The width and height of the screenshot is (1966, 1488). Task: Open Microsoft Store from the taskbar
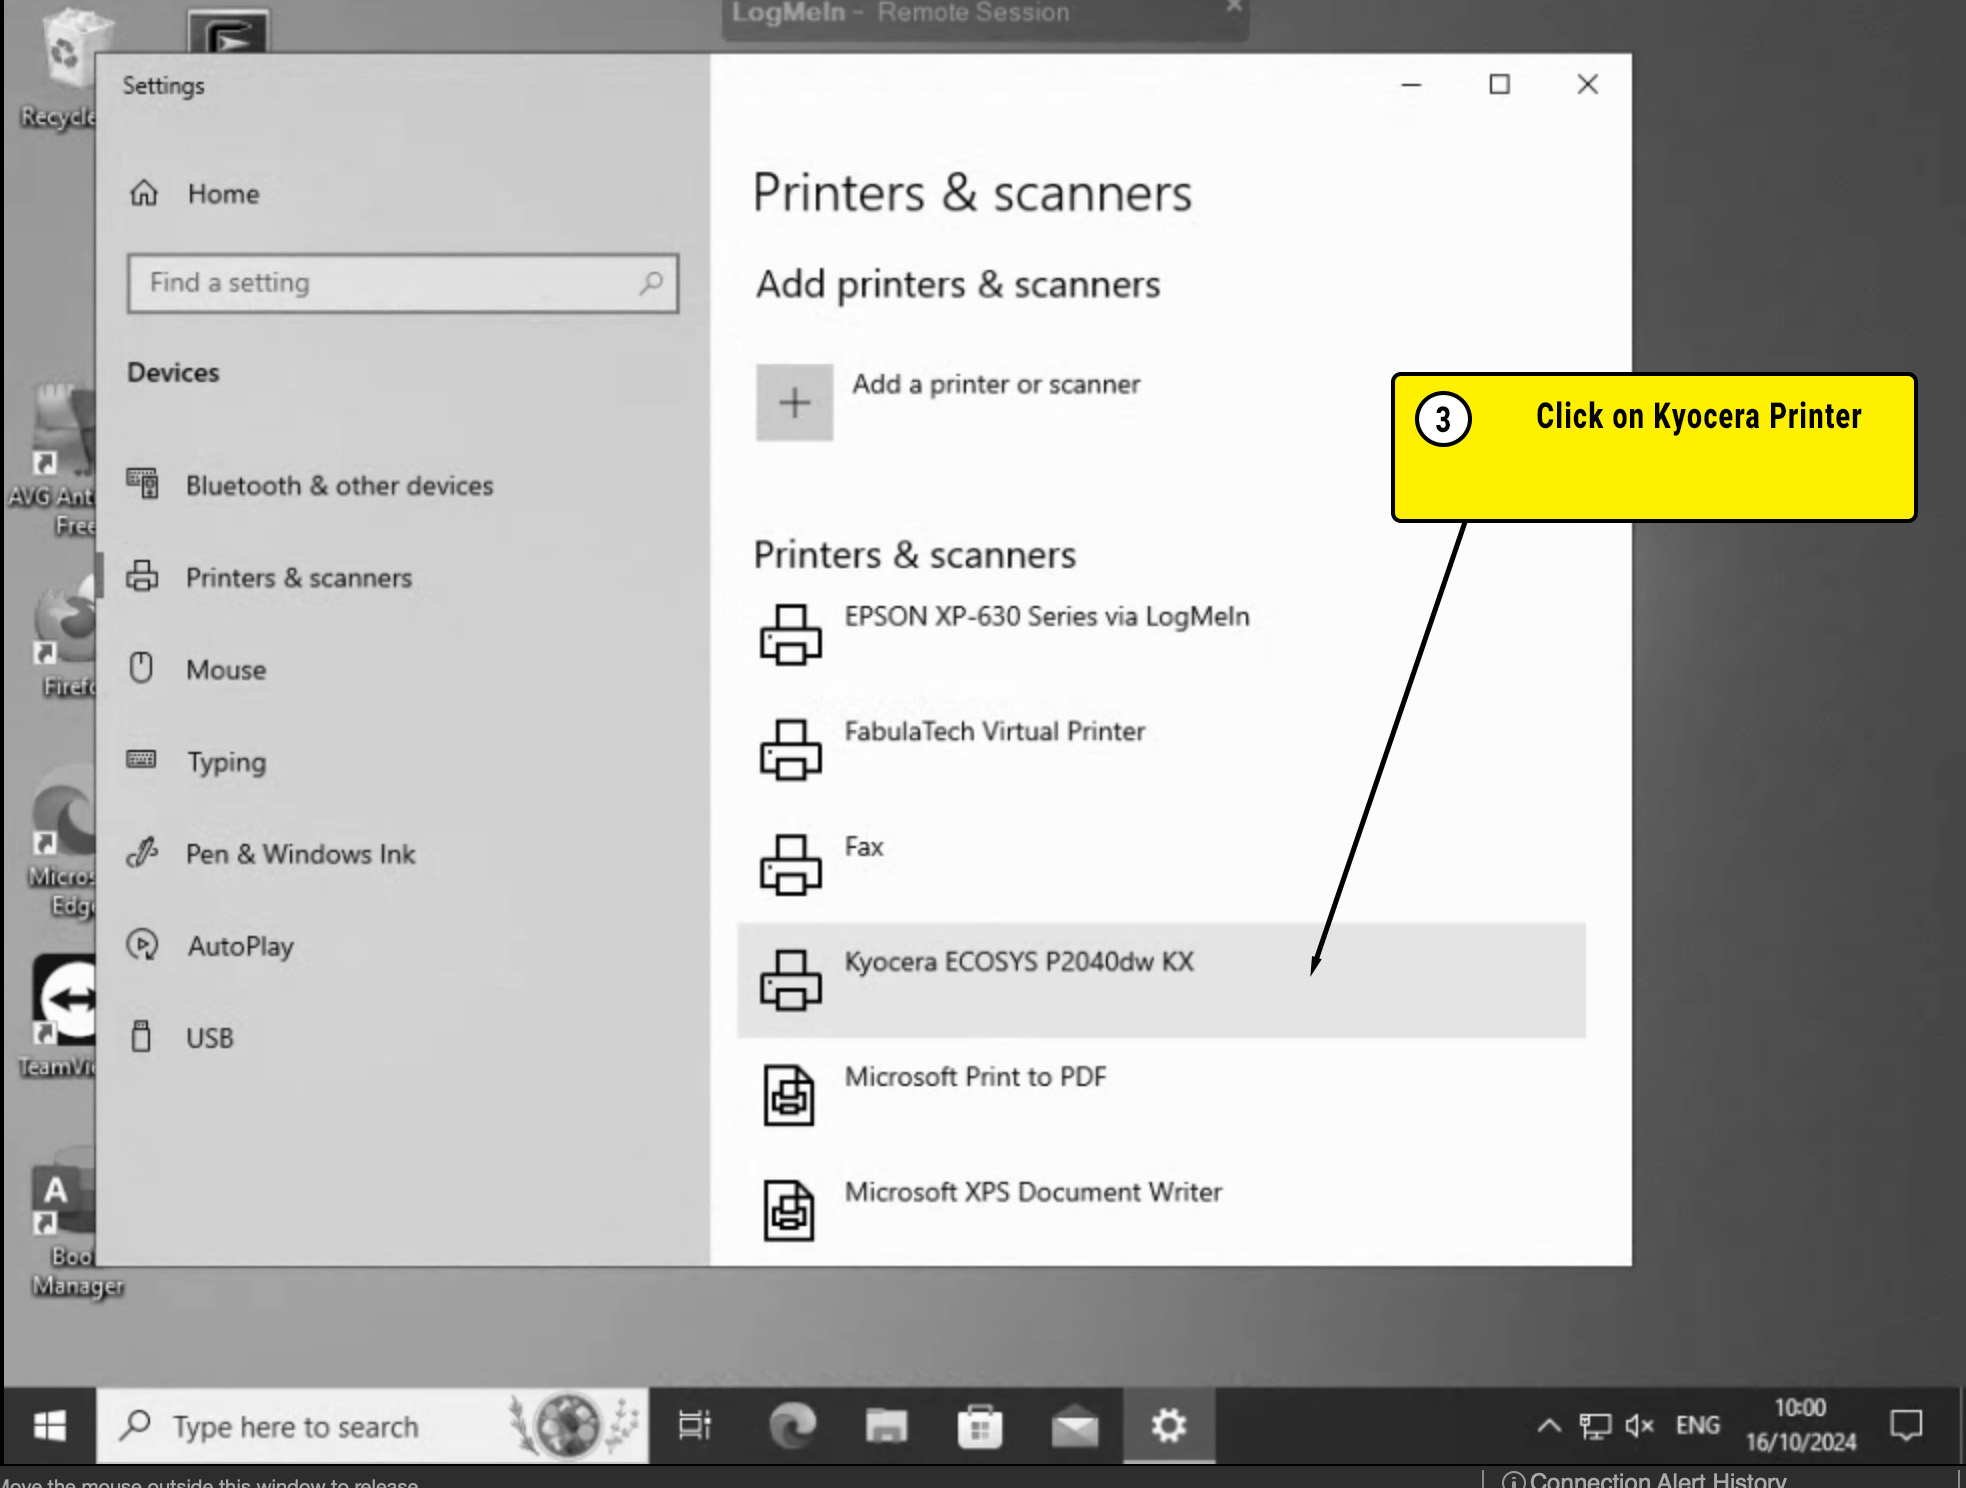pos(980,1426)
